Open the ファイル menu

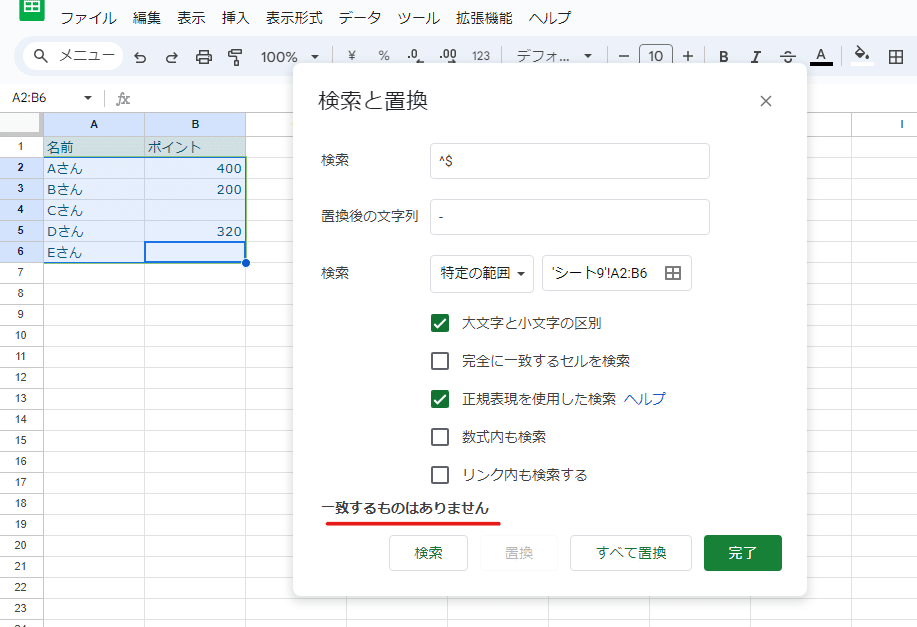click(88, 18)
